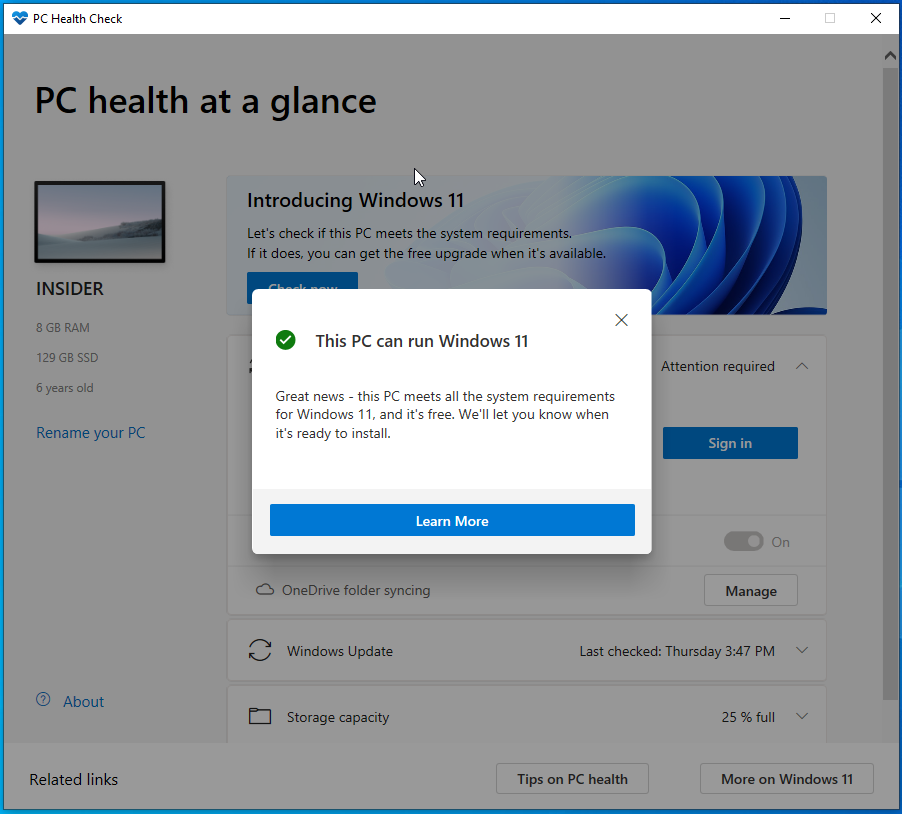Click Rename your PC link

pyautogui.click(x=91, y=433)
